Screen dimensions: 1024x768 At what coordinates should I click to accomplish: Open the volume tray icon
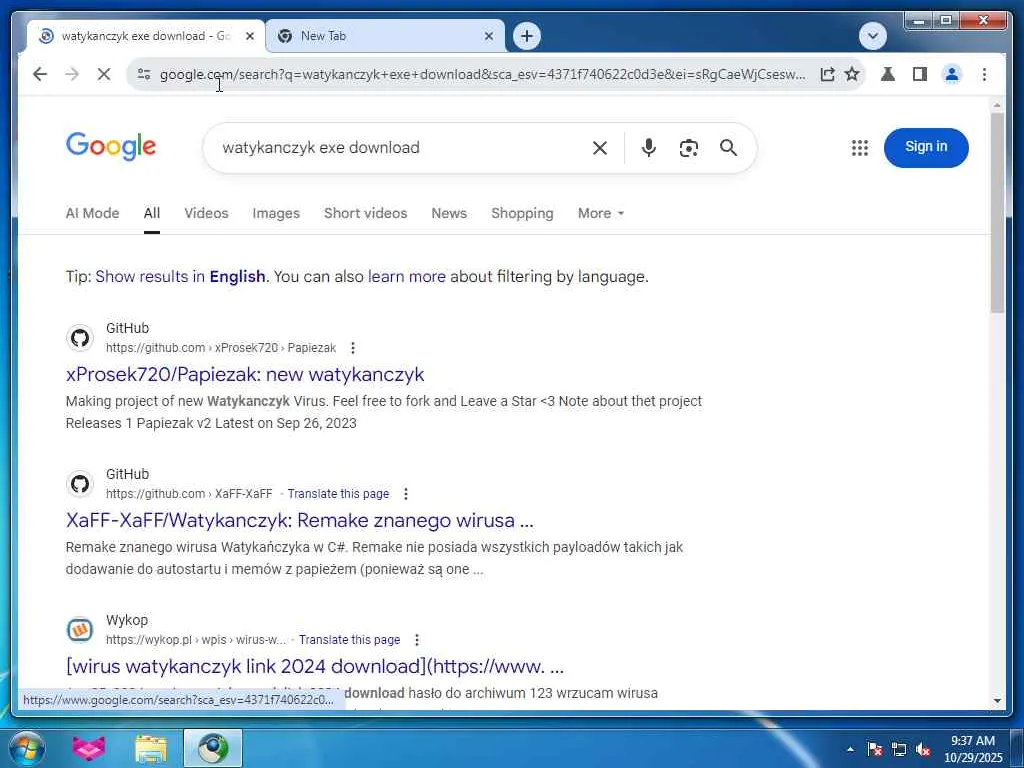[923, 750]
